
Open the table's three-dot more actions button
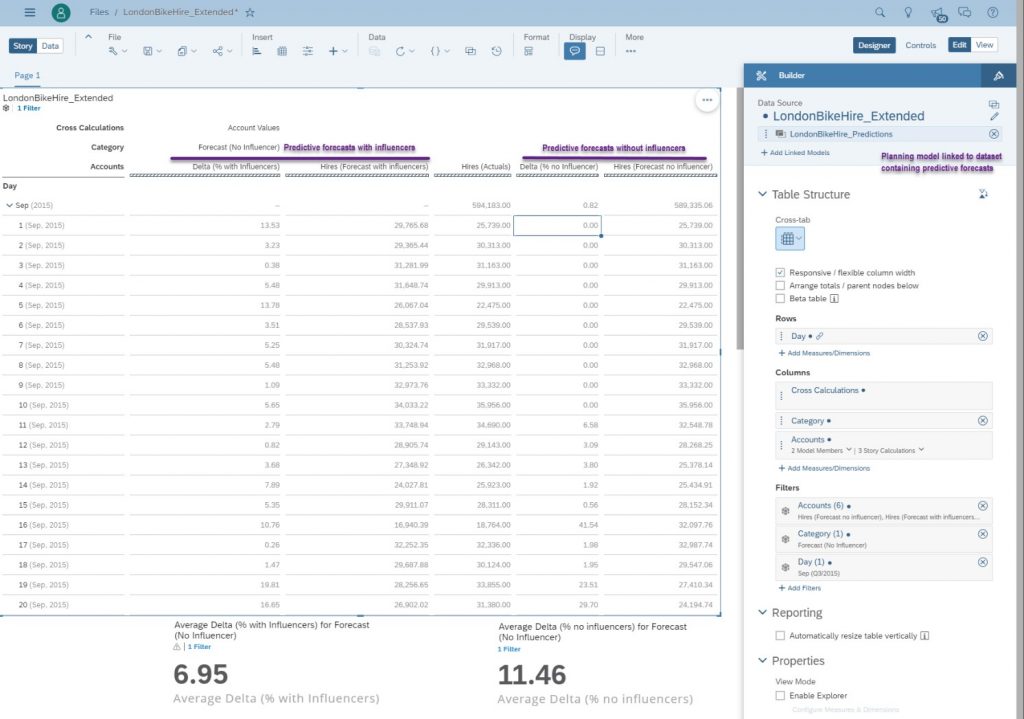point(707,100)
